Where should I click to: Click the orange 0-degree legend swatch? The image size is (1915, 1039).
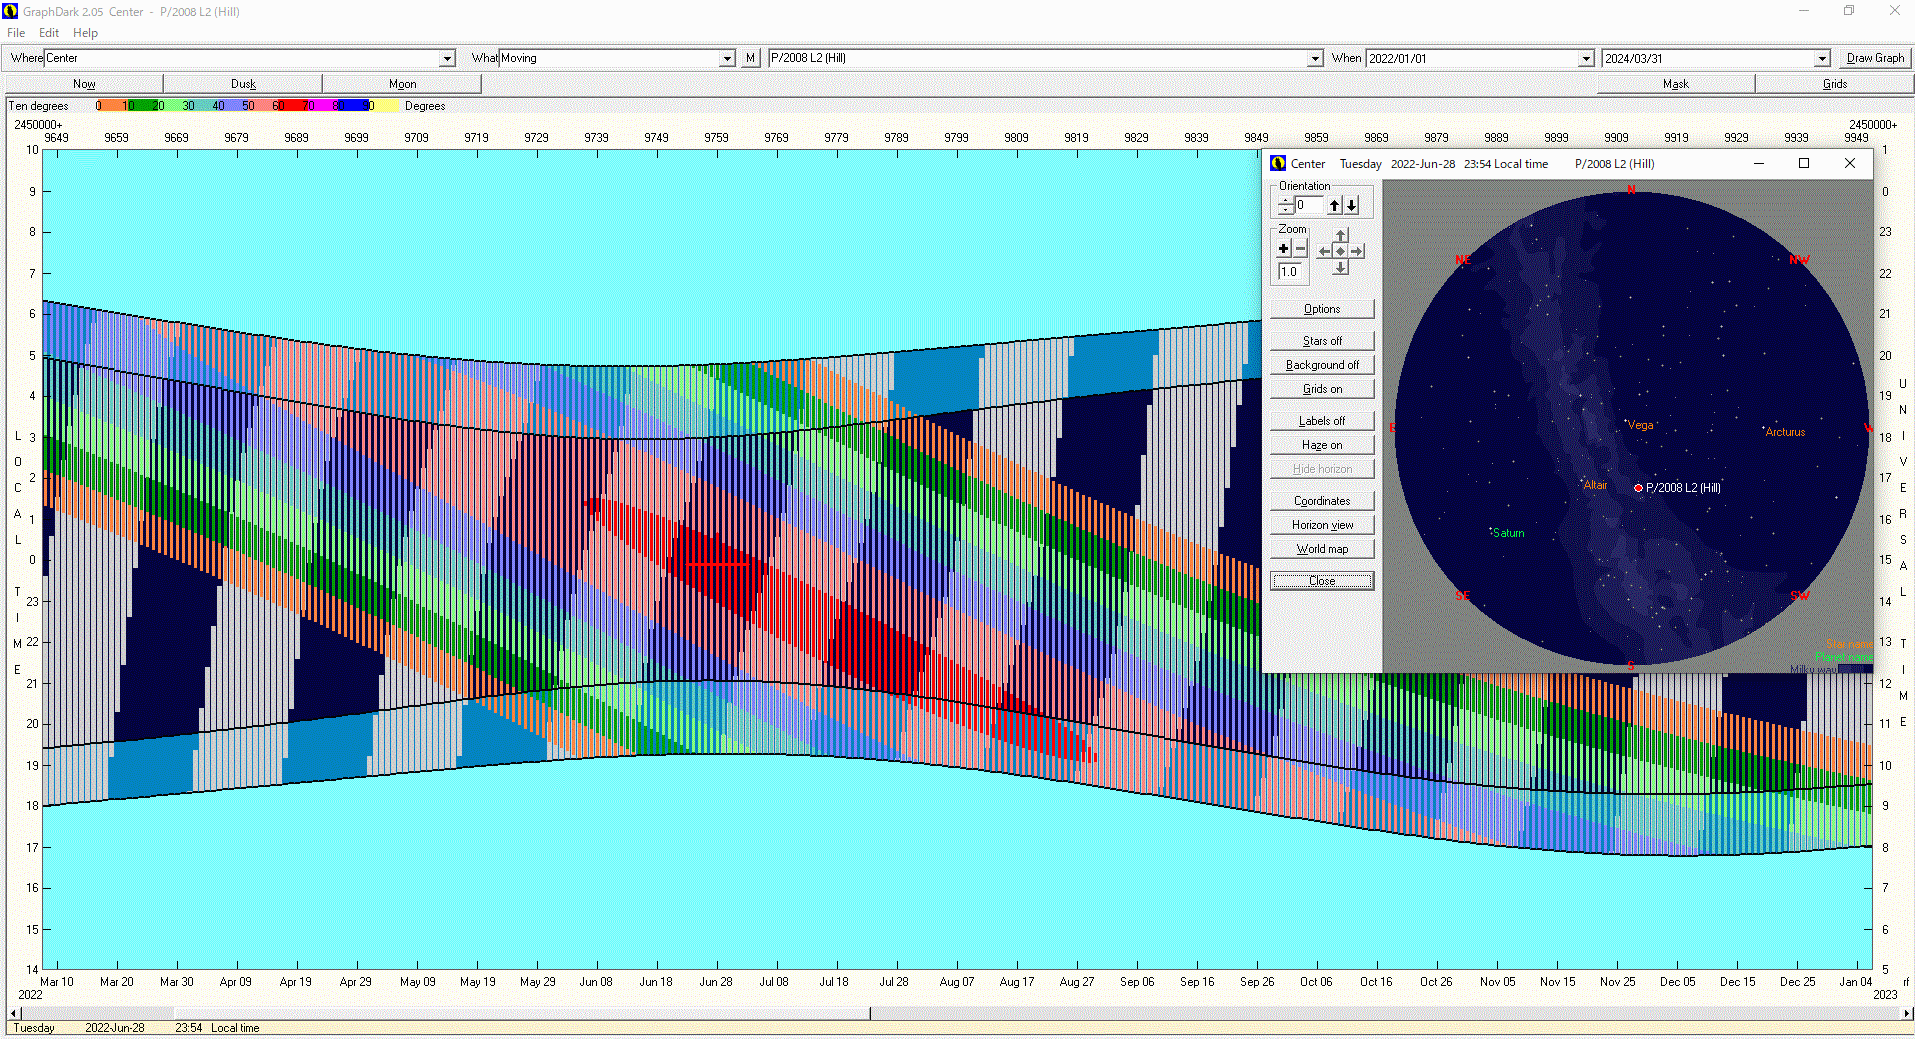(x=112, y=106)
